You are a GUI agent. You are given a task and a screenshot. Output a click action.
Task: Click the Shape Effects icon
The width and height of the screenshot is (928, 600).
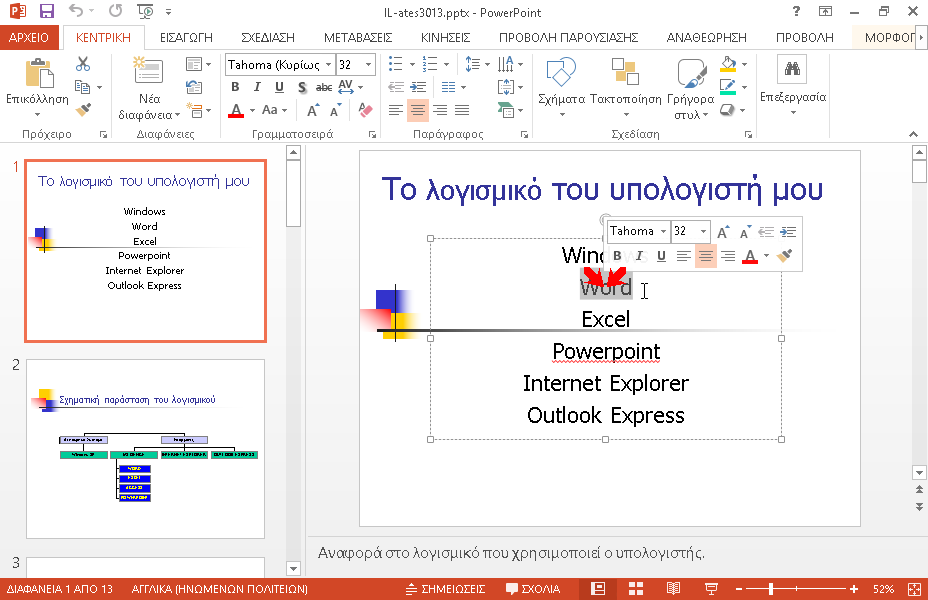(727, 110)
